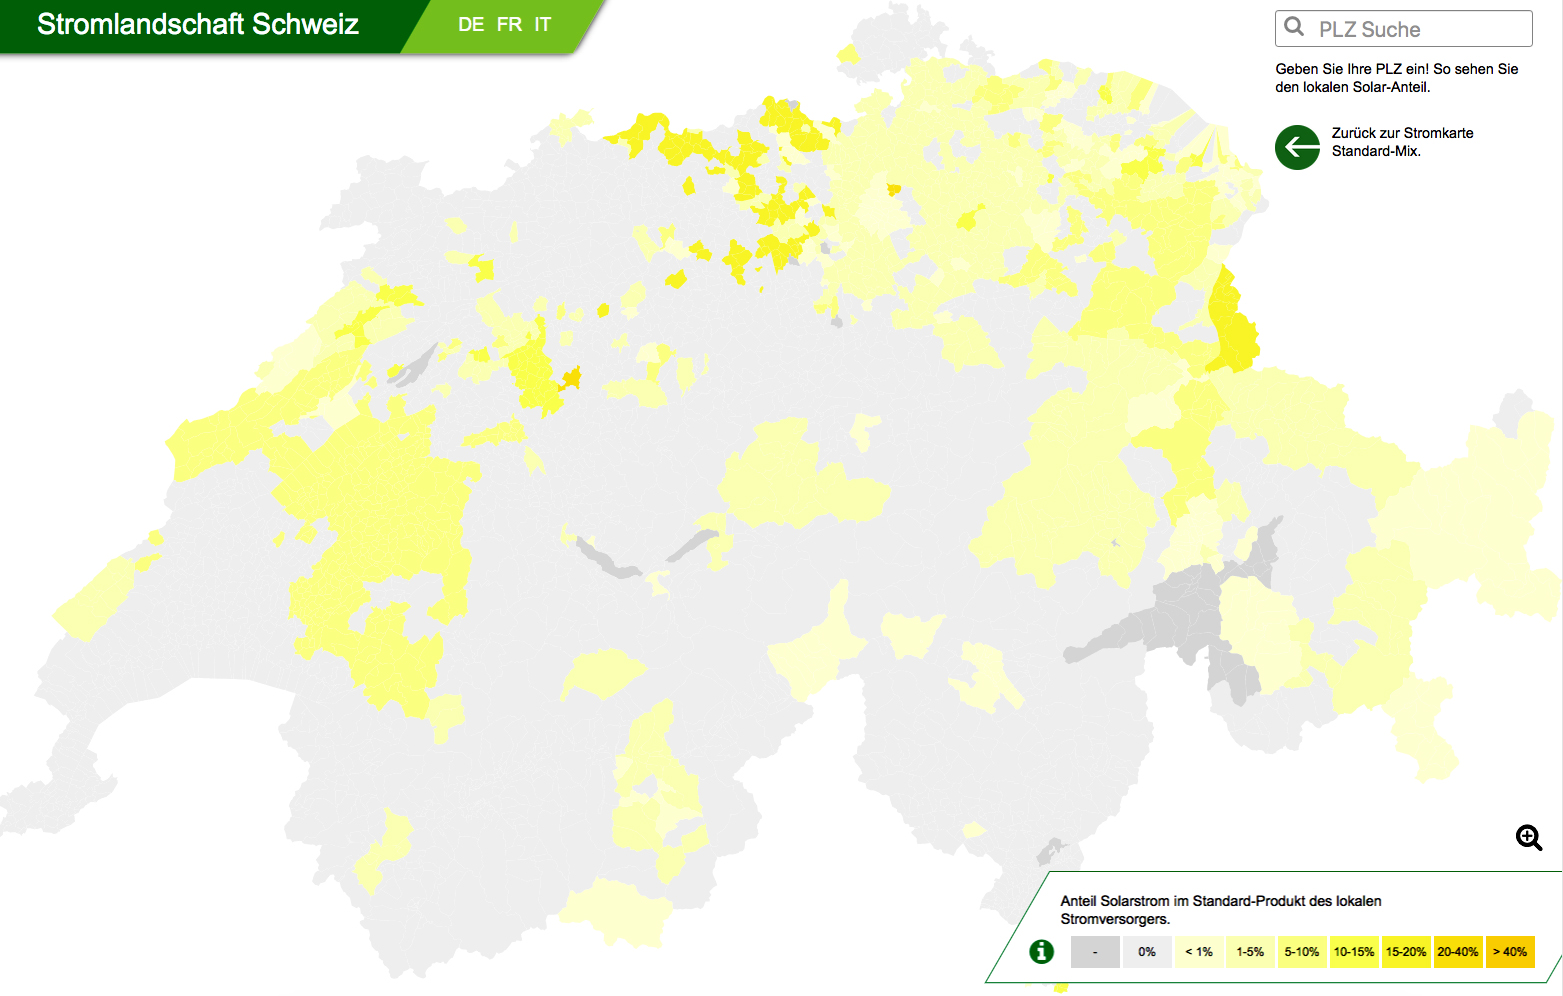This screenshot has width=1563, height=996.
Task: Select the > 40% legend swatch
Action: coord(1510,952)
